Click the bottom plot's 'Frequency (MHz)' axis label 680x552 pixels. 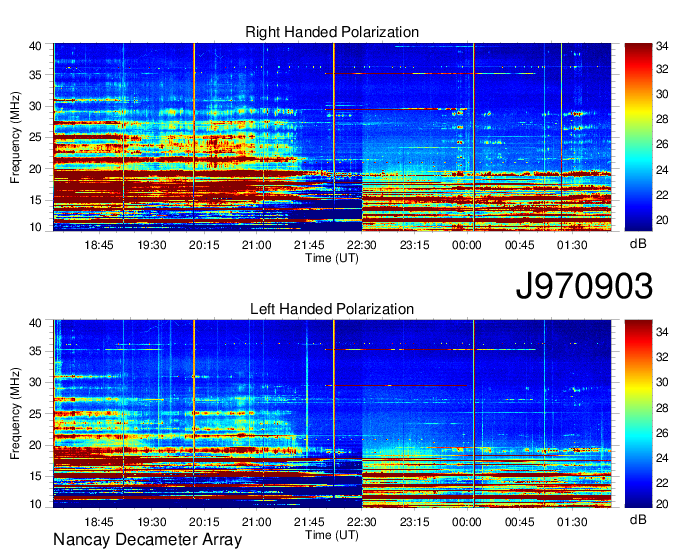point(15,414)
